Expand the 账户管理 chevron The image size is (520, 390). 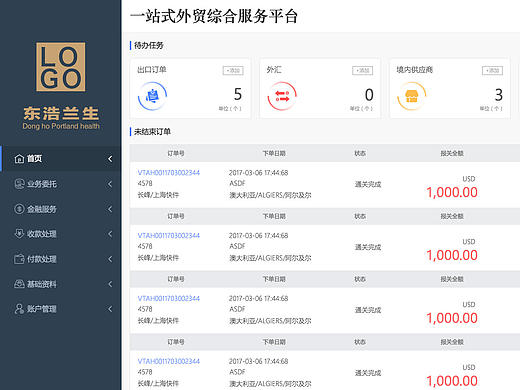click(x=110, y=309)
